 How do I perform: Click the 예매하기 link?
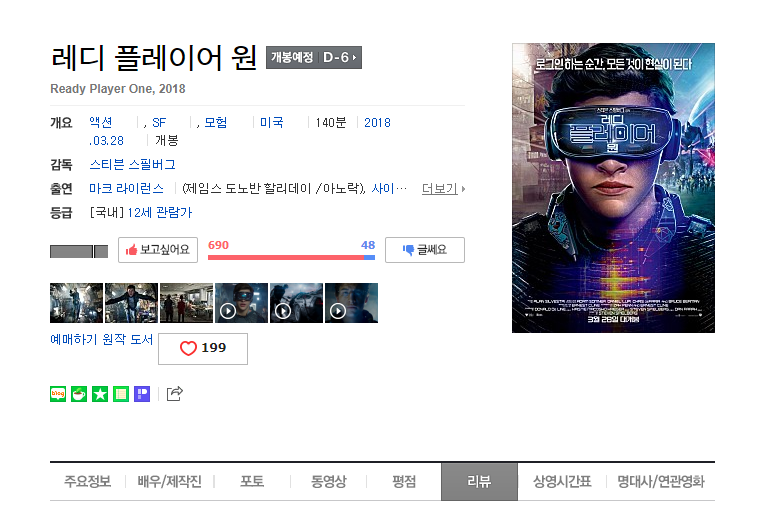click(x=74, y=339)
